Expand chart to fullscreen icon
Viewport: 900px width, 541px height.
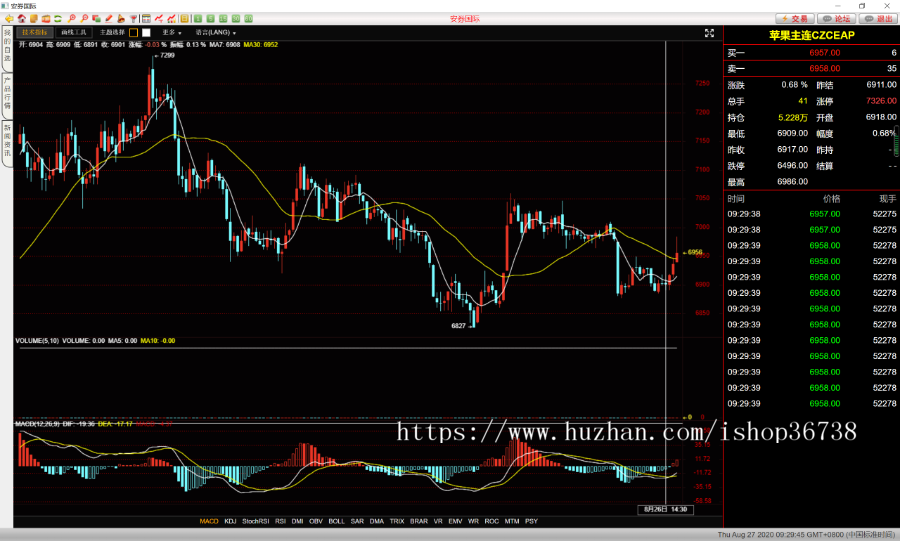point(709,33)
